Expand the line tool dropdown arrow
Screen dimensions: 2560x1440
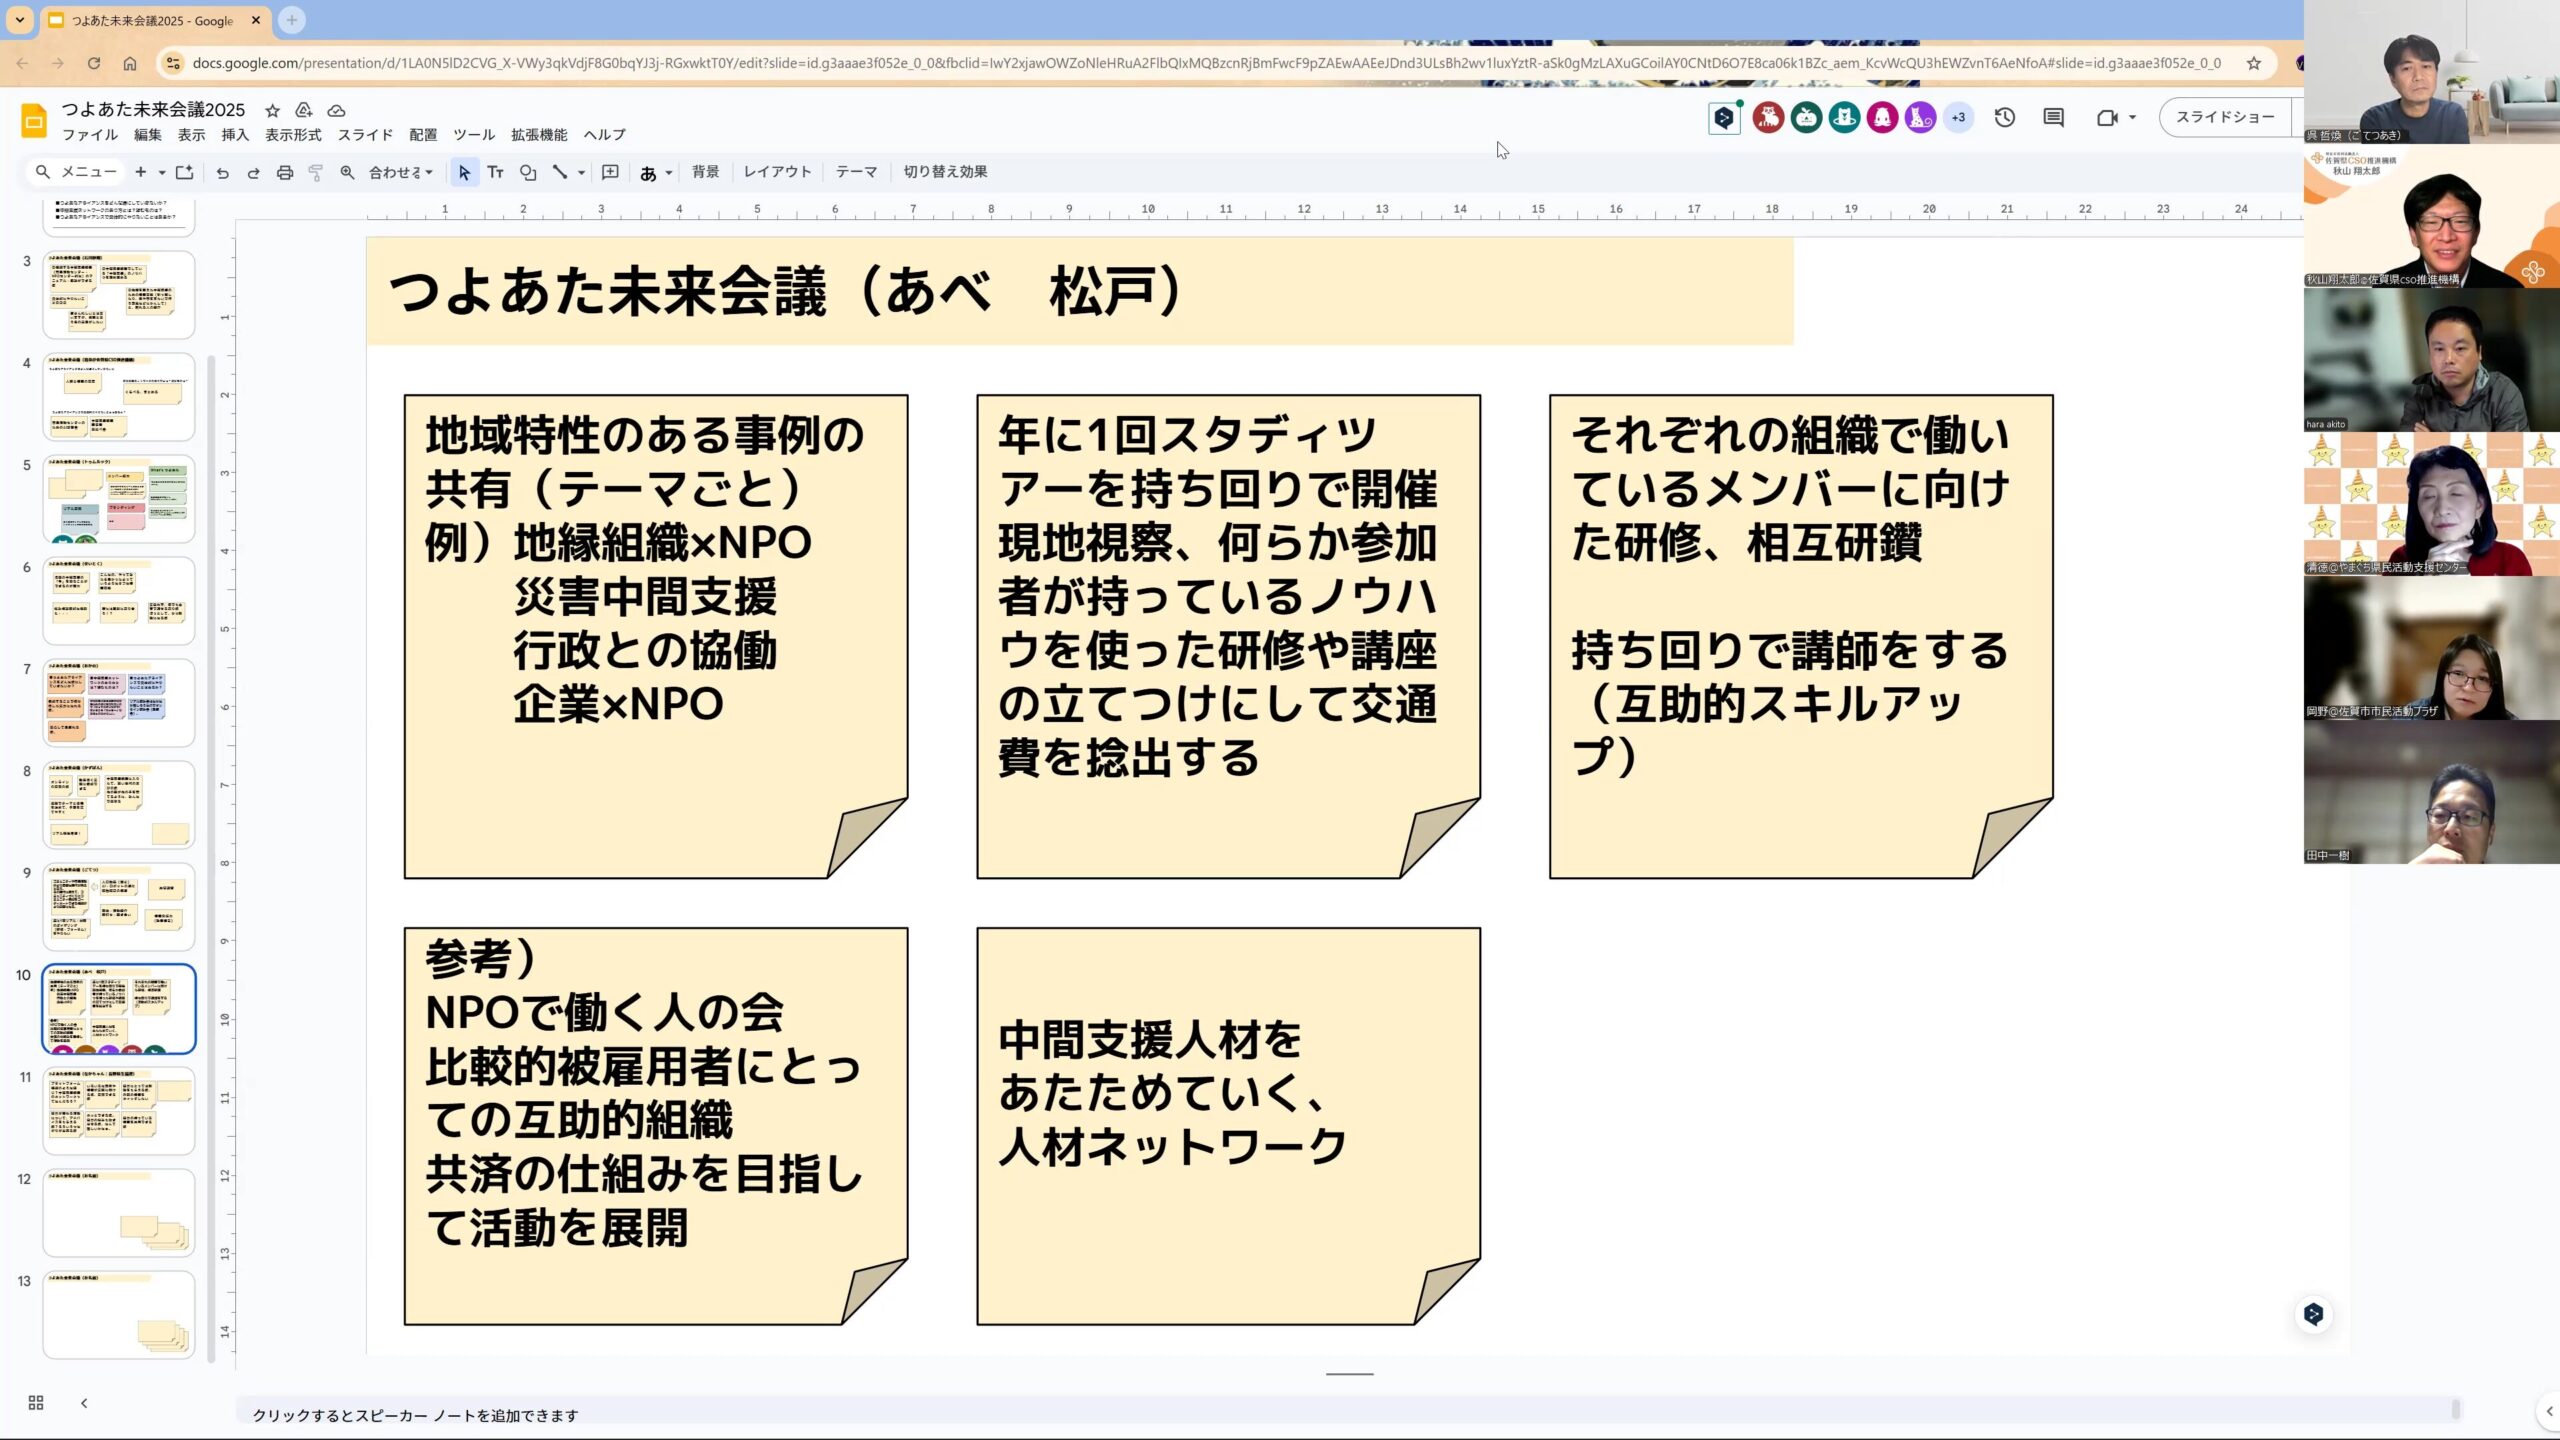coord(581,172)
